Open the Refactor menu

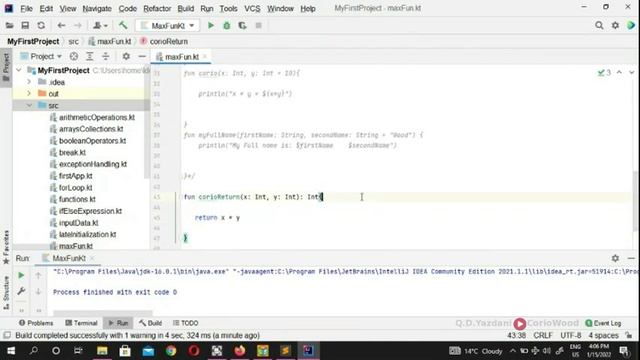click(x=157, y=8)
